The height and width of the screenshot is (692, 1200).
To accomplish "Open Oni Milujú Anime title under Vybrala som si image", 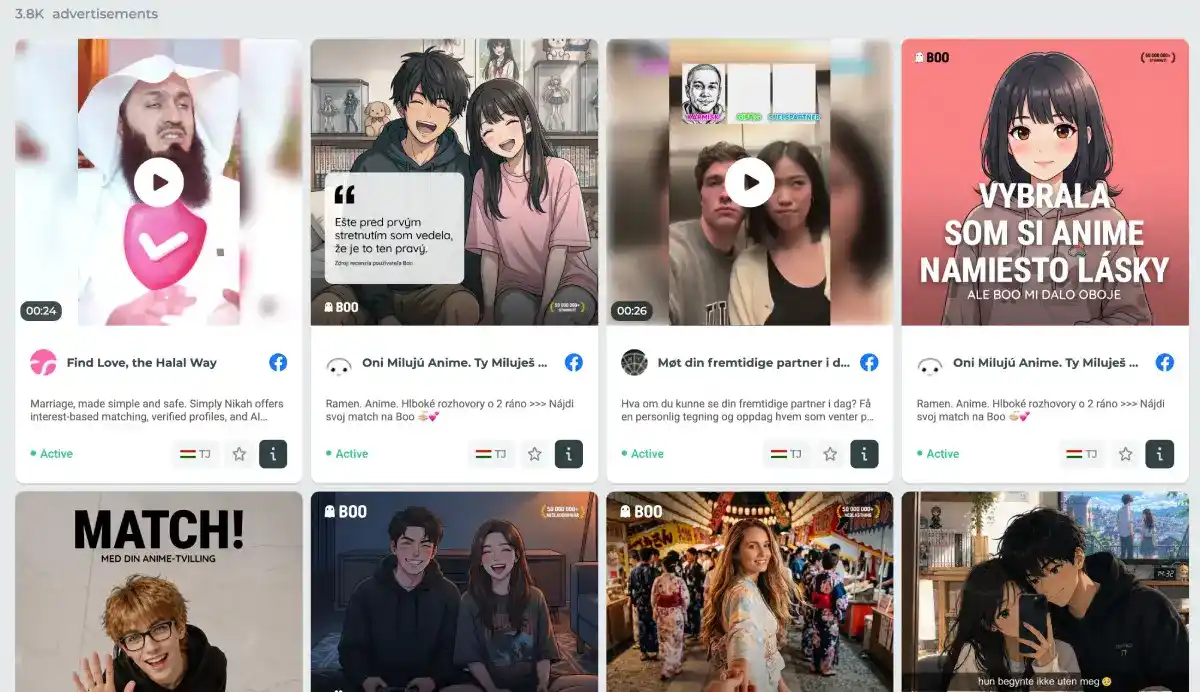I will tap(1046, 363).
